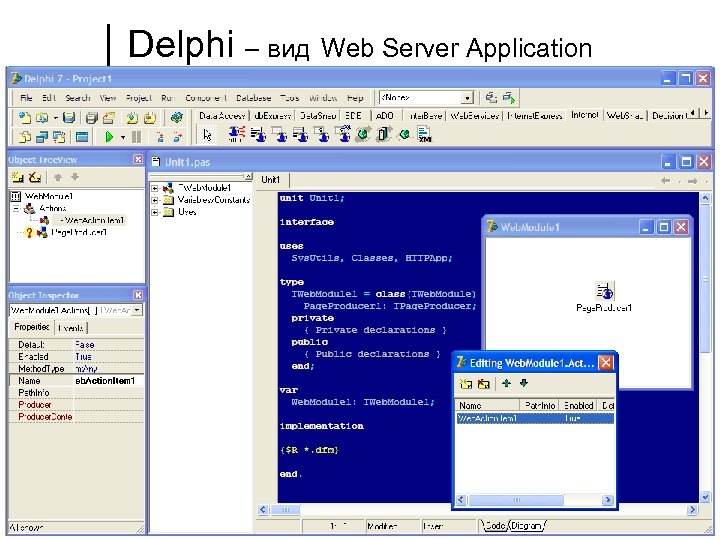Click the Save Current Desktop icon
This screenshot has width=720, height=540.
[x=491, y=97]
